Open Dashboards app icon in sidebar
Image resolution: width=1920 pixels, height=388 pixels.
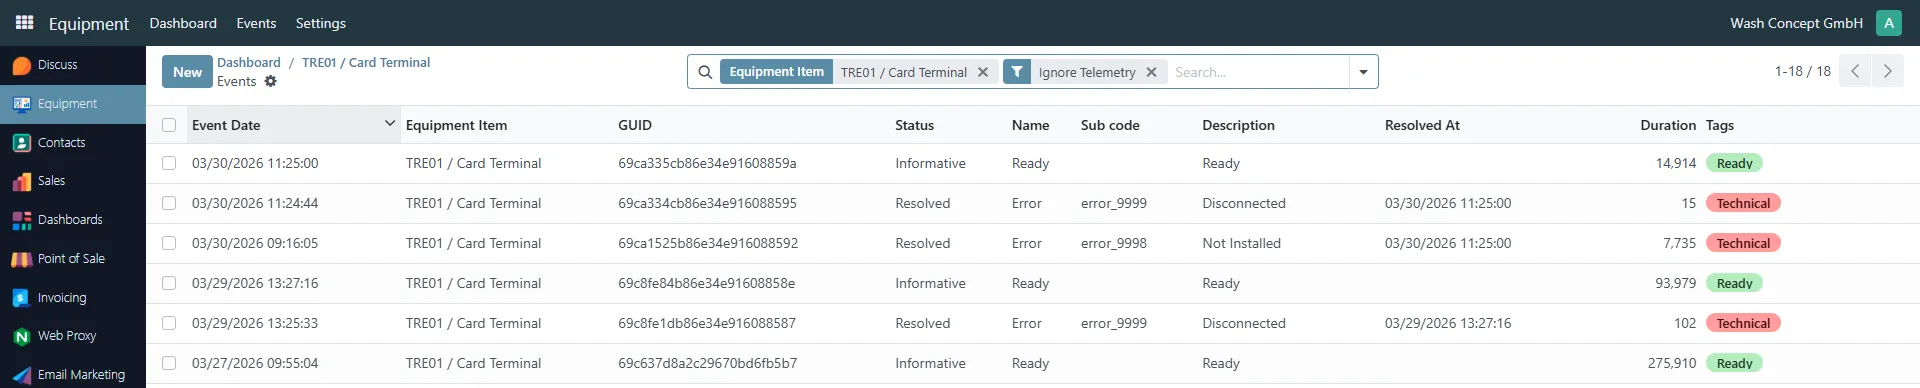(x=22, y=220)
